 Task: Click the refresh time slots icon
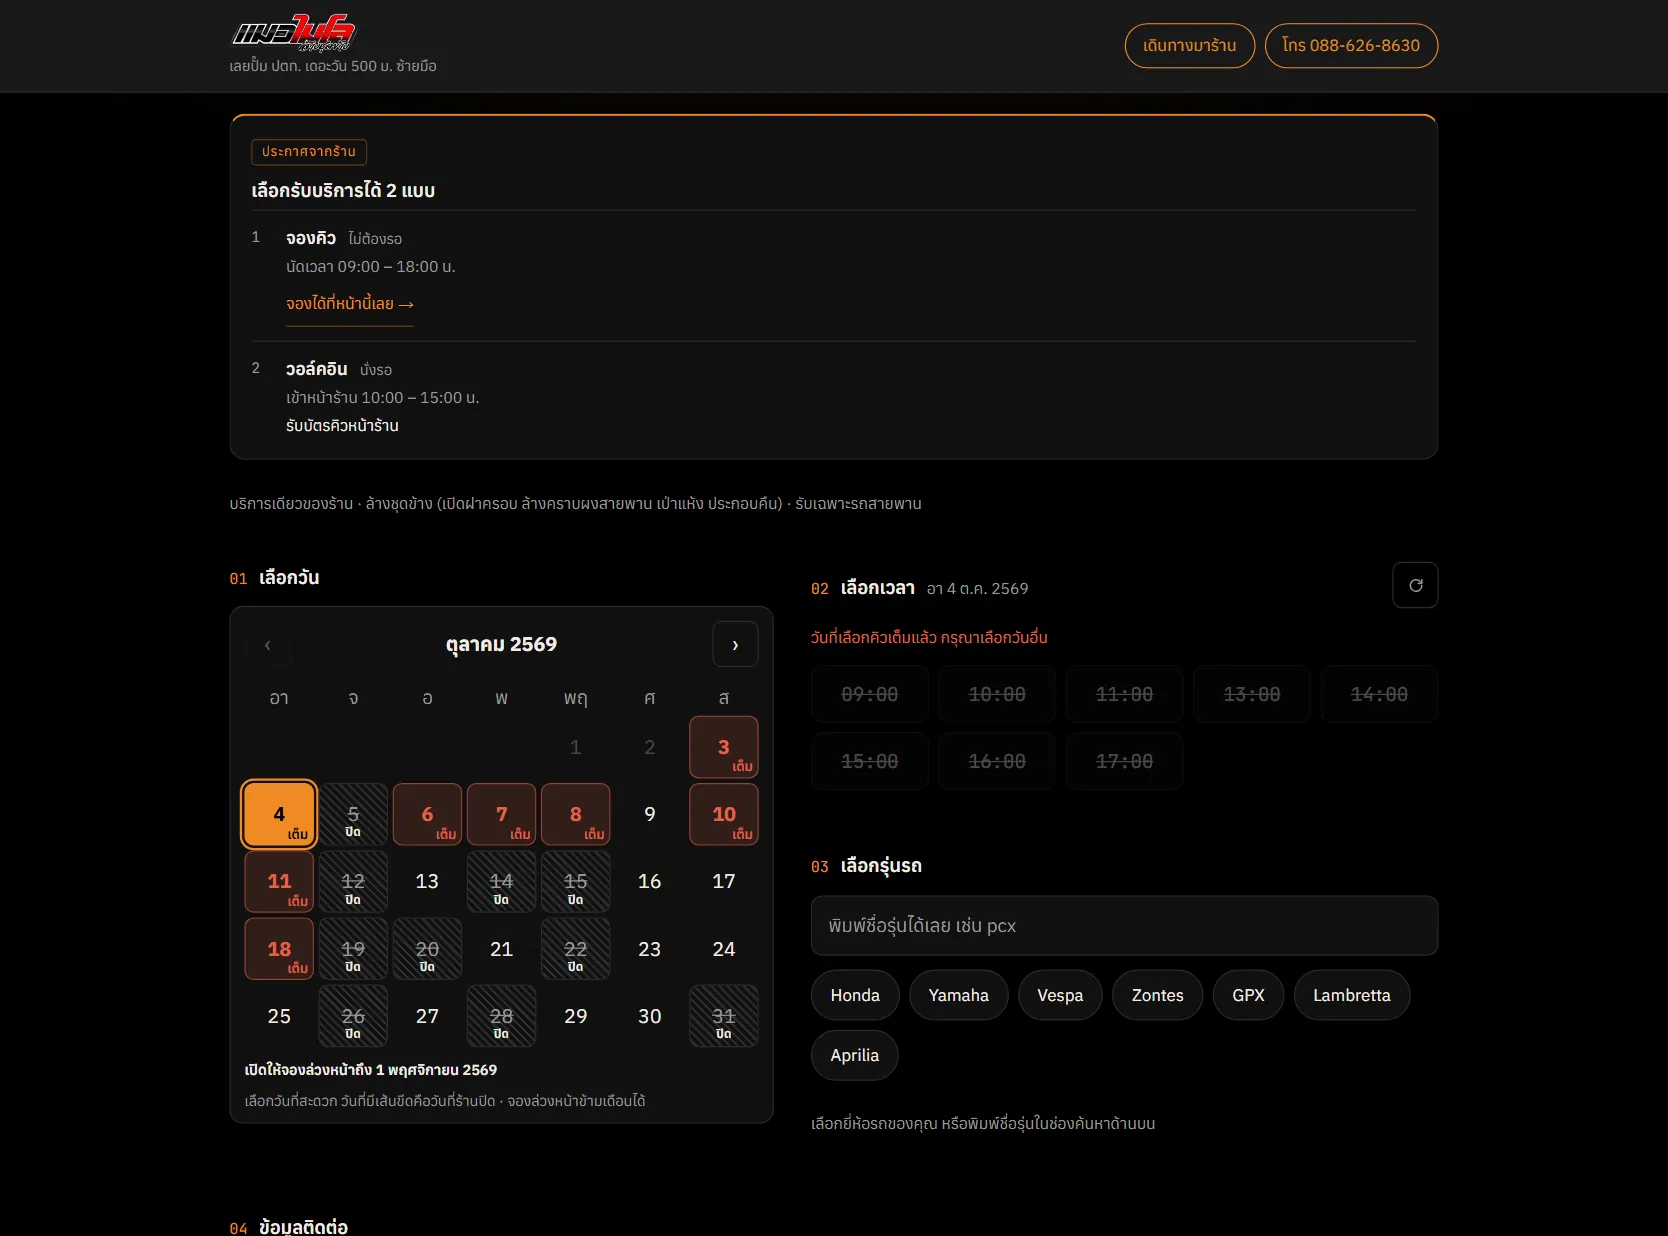point(1415,585)
